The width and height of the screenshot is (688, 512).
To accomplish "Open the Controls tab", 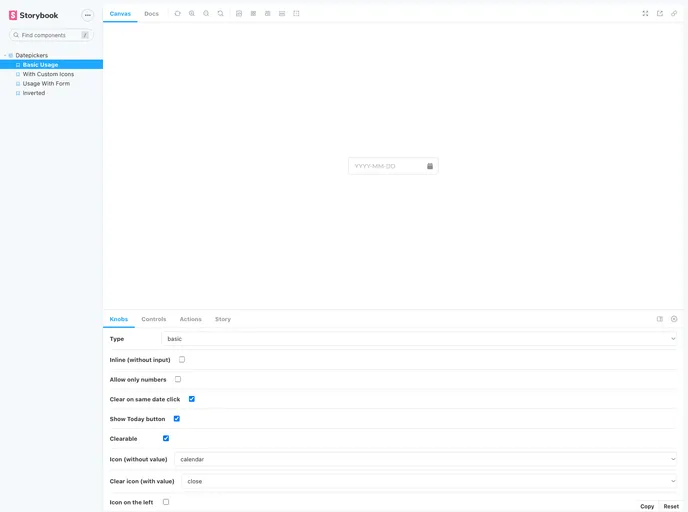I will [x=154, y=319].
